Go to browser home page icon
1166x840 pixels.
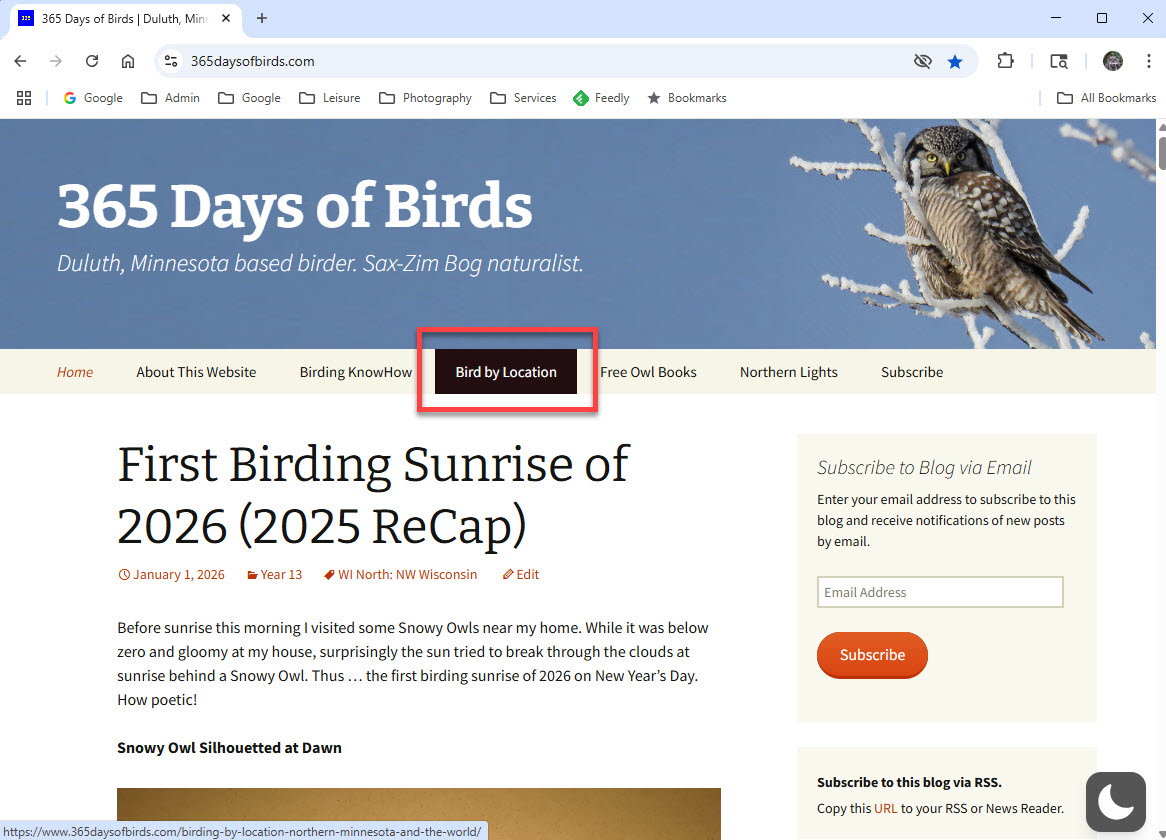tap(128, 61)
